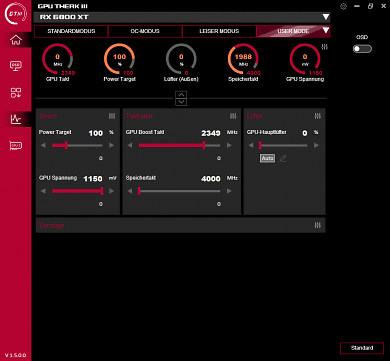Screen dimensions: 390x361
Task: Open Strom panel settings icon
Action: point(112,116)
